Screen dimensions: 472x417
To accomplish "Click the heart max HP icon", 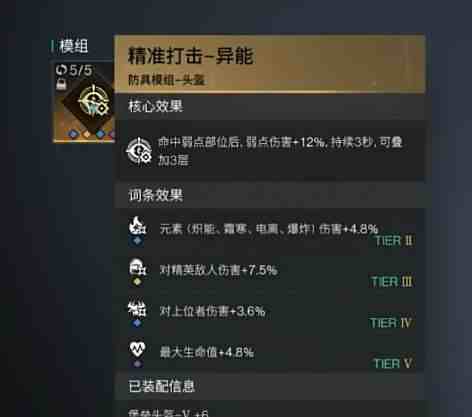I will [x=137, y=349].
